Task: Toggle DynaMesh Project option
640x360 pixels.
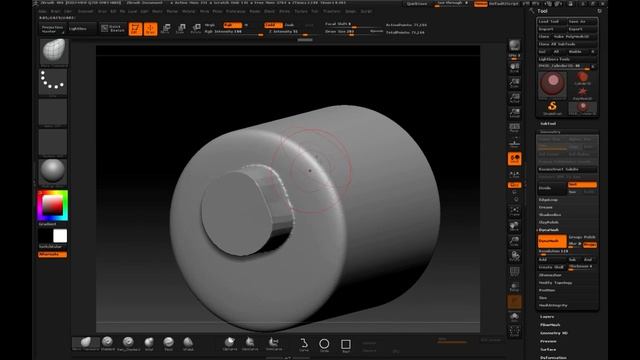Action: [x=589, y=244]
